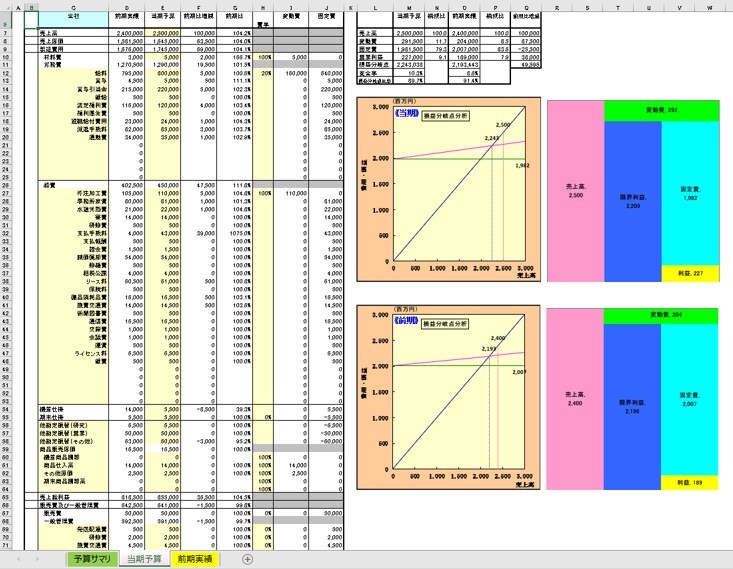Click the 売上総利益 row label
This screenshot has height=569, width=733.
73,497
